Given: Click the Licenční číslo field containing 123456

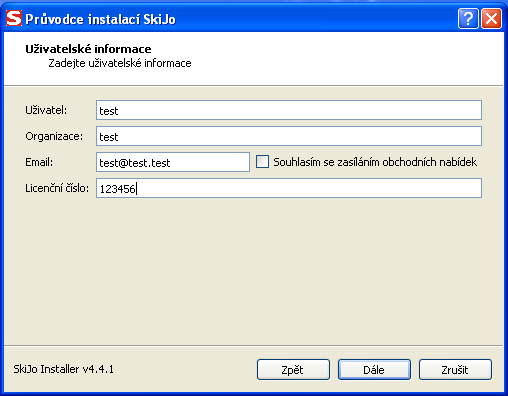Looking at the screenshot, I should (289, 188).
